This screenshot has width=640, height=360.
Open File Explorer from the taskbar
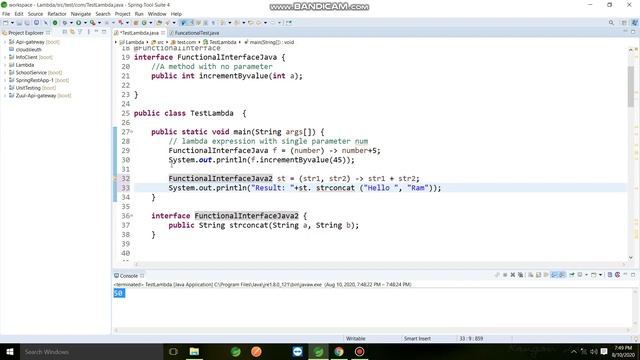click(194, 351)
